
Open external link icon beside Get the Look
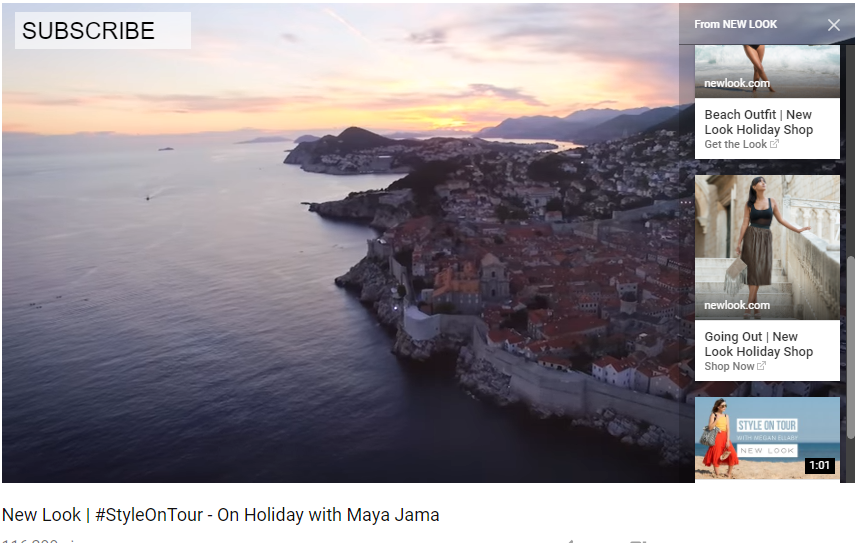(x=774, y=144)
